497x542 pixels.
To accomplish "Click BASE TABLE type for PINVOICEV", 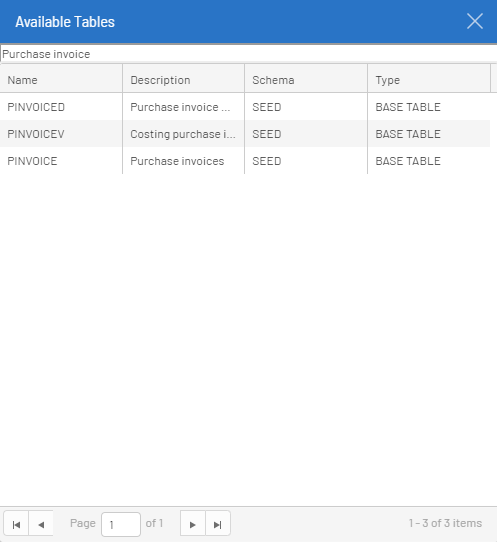I will [x=429, y=134].
